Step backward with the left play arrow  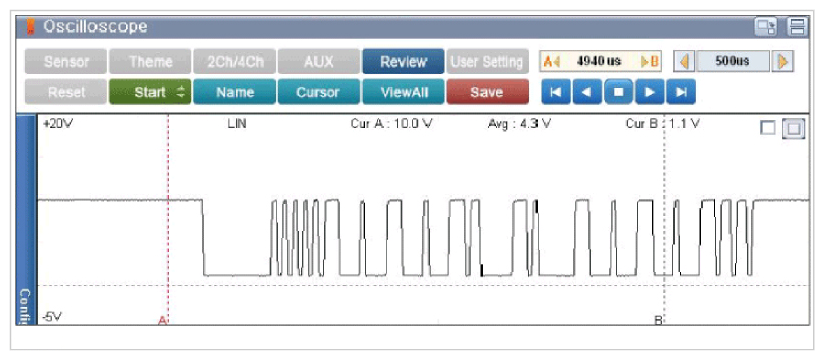pos(587,92)
